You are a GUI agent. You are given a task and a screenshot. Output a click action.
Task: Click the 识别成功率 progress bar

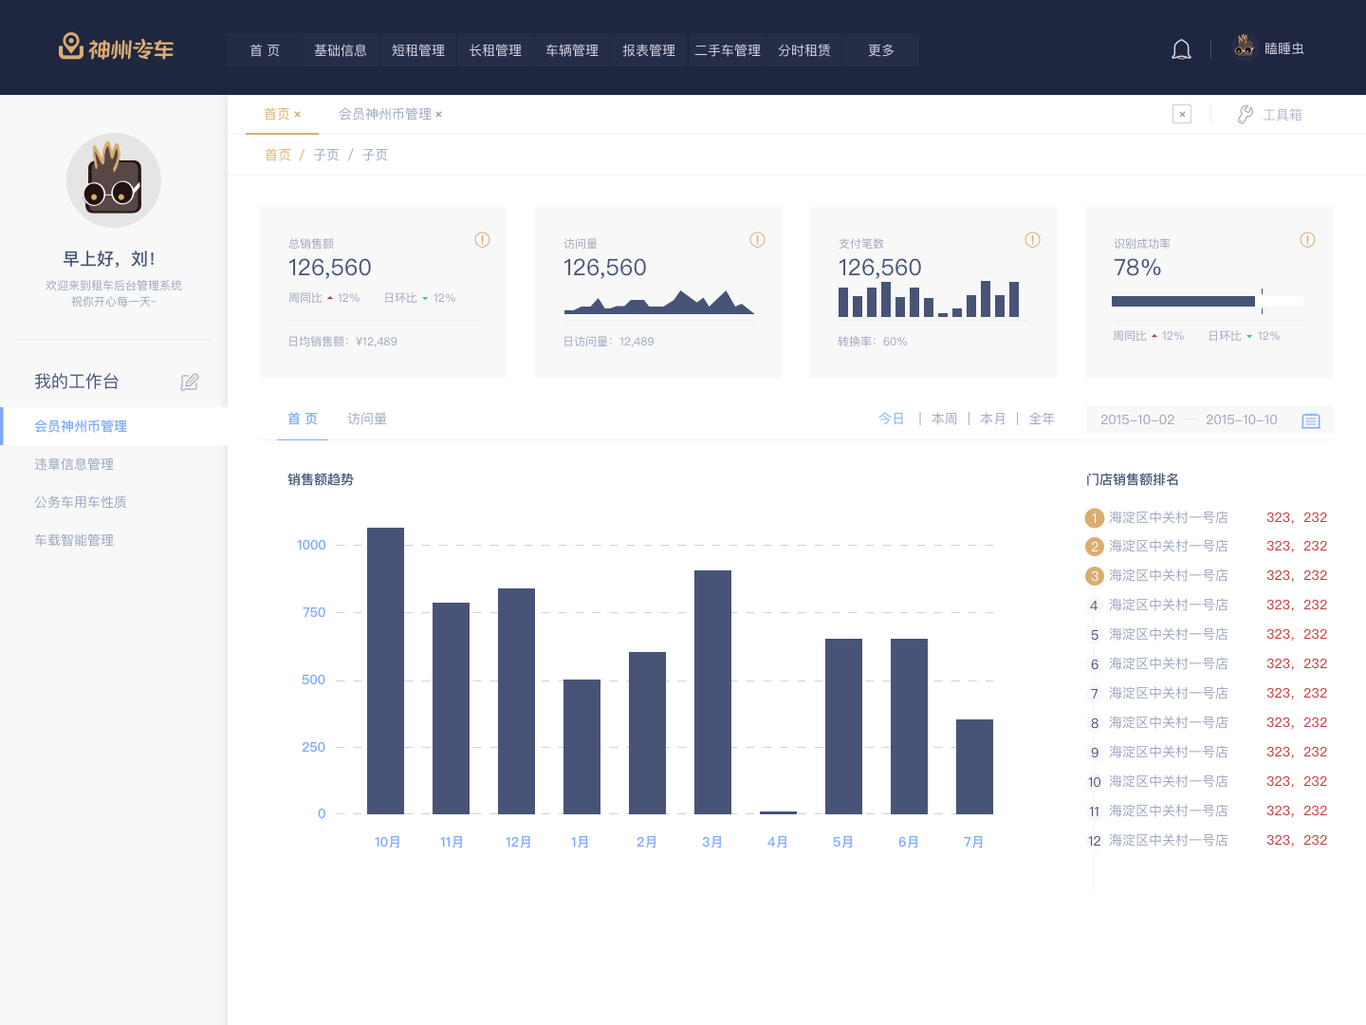tap(1207, 301)
